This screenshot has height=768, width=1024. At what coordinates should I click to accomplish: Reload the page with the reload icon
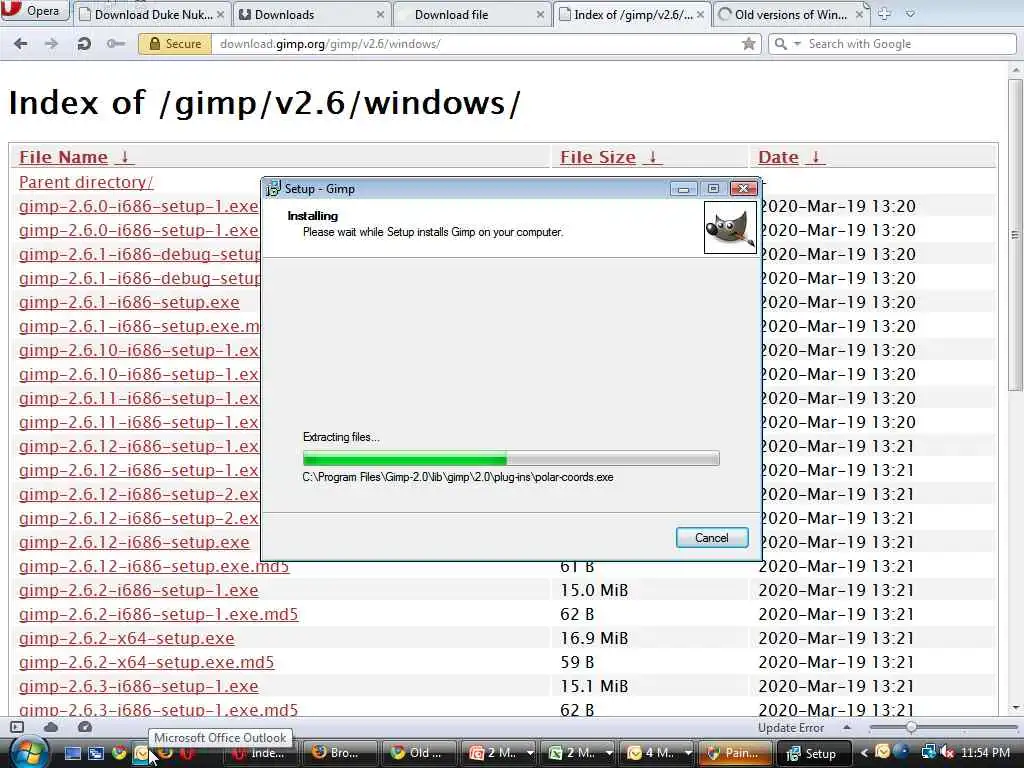coord(84,44)
